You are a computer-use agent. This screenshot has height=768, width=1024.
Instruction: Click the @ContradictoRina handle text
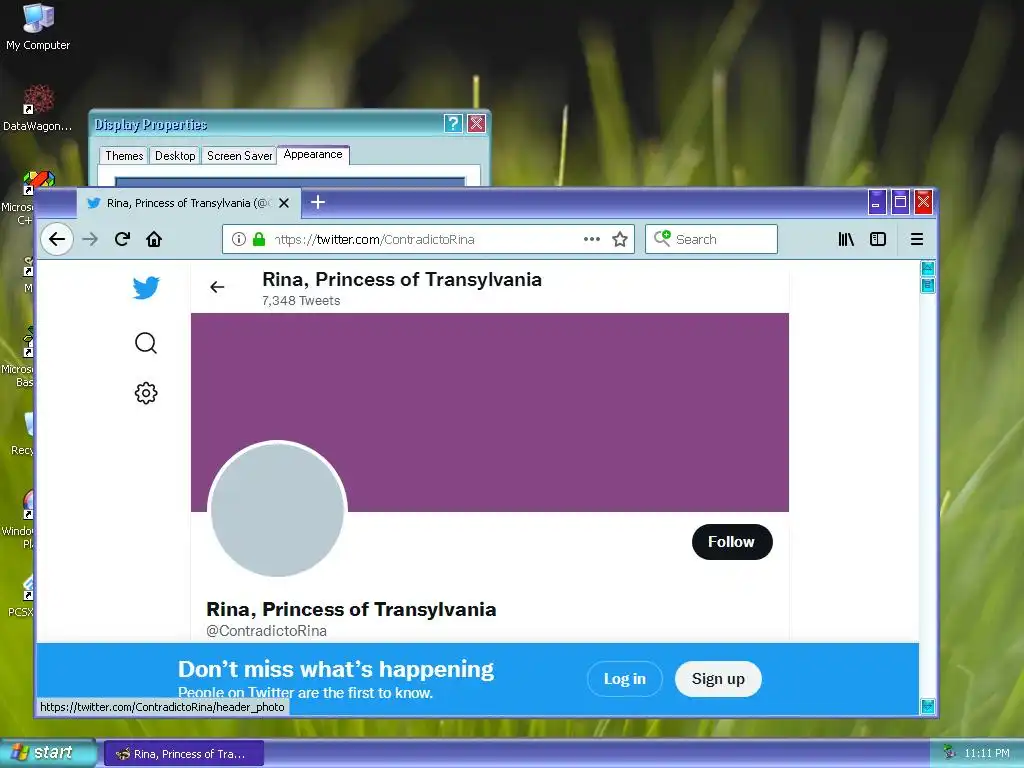tap(266, 630)
